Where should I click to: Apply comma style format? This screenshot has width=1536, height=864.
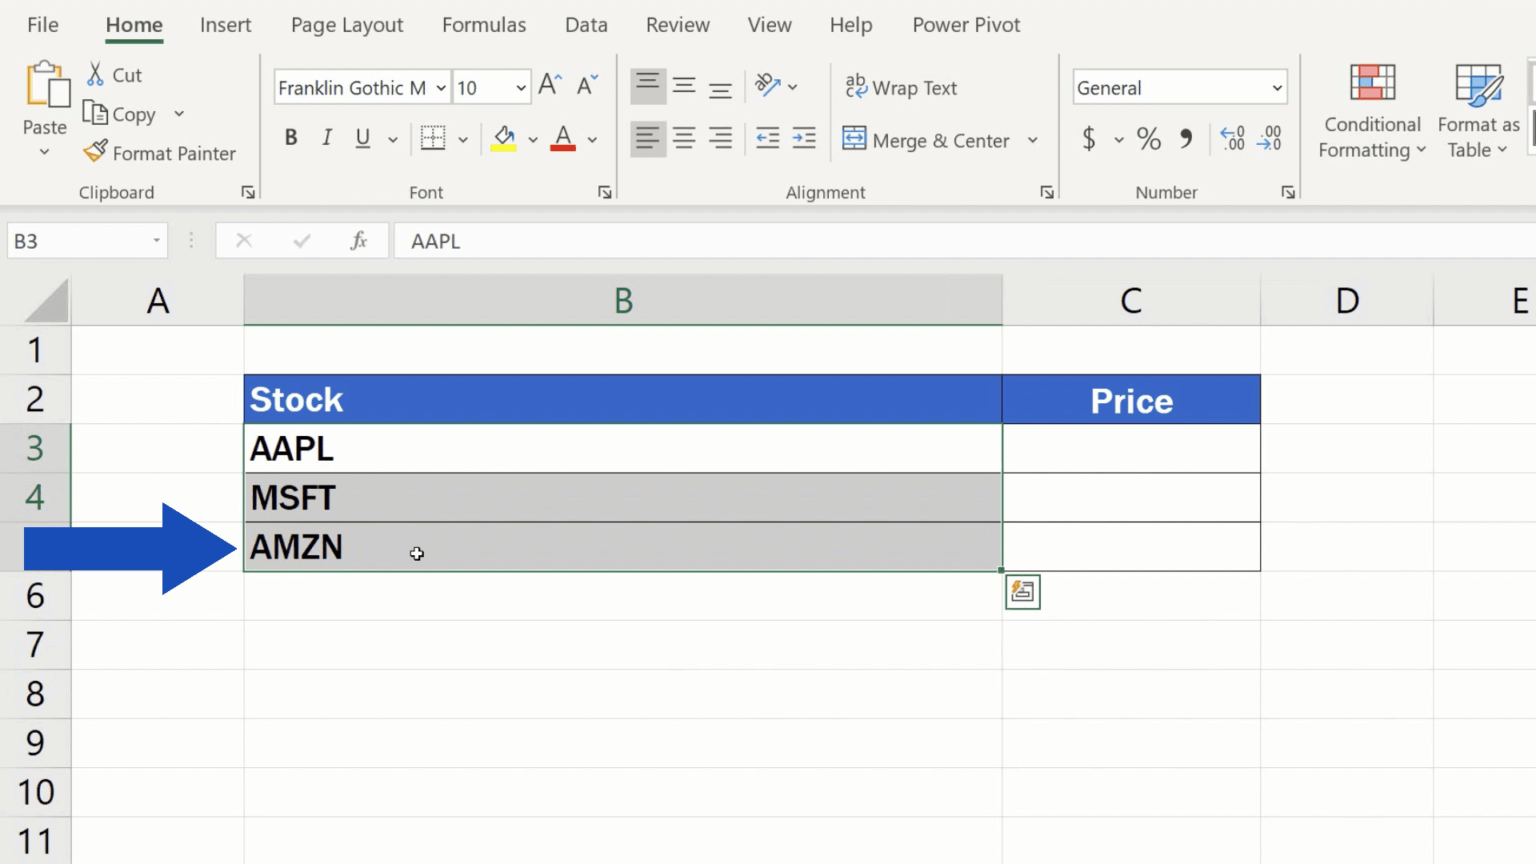click(x=1186, y=138)
